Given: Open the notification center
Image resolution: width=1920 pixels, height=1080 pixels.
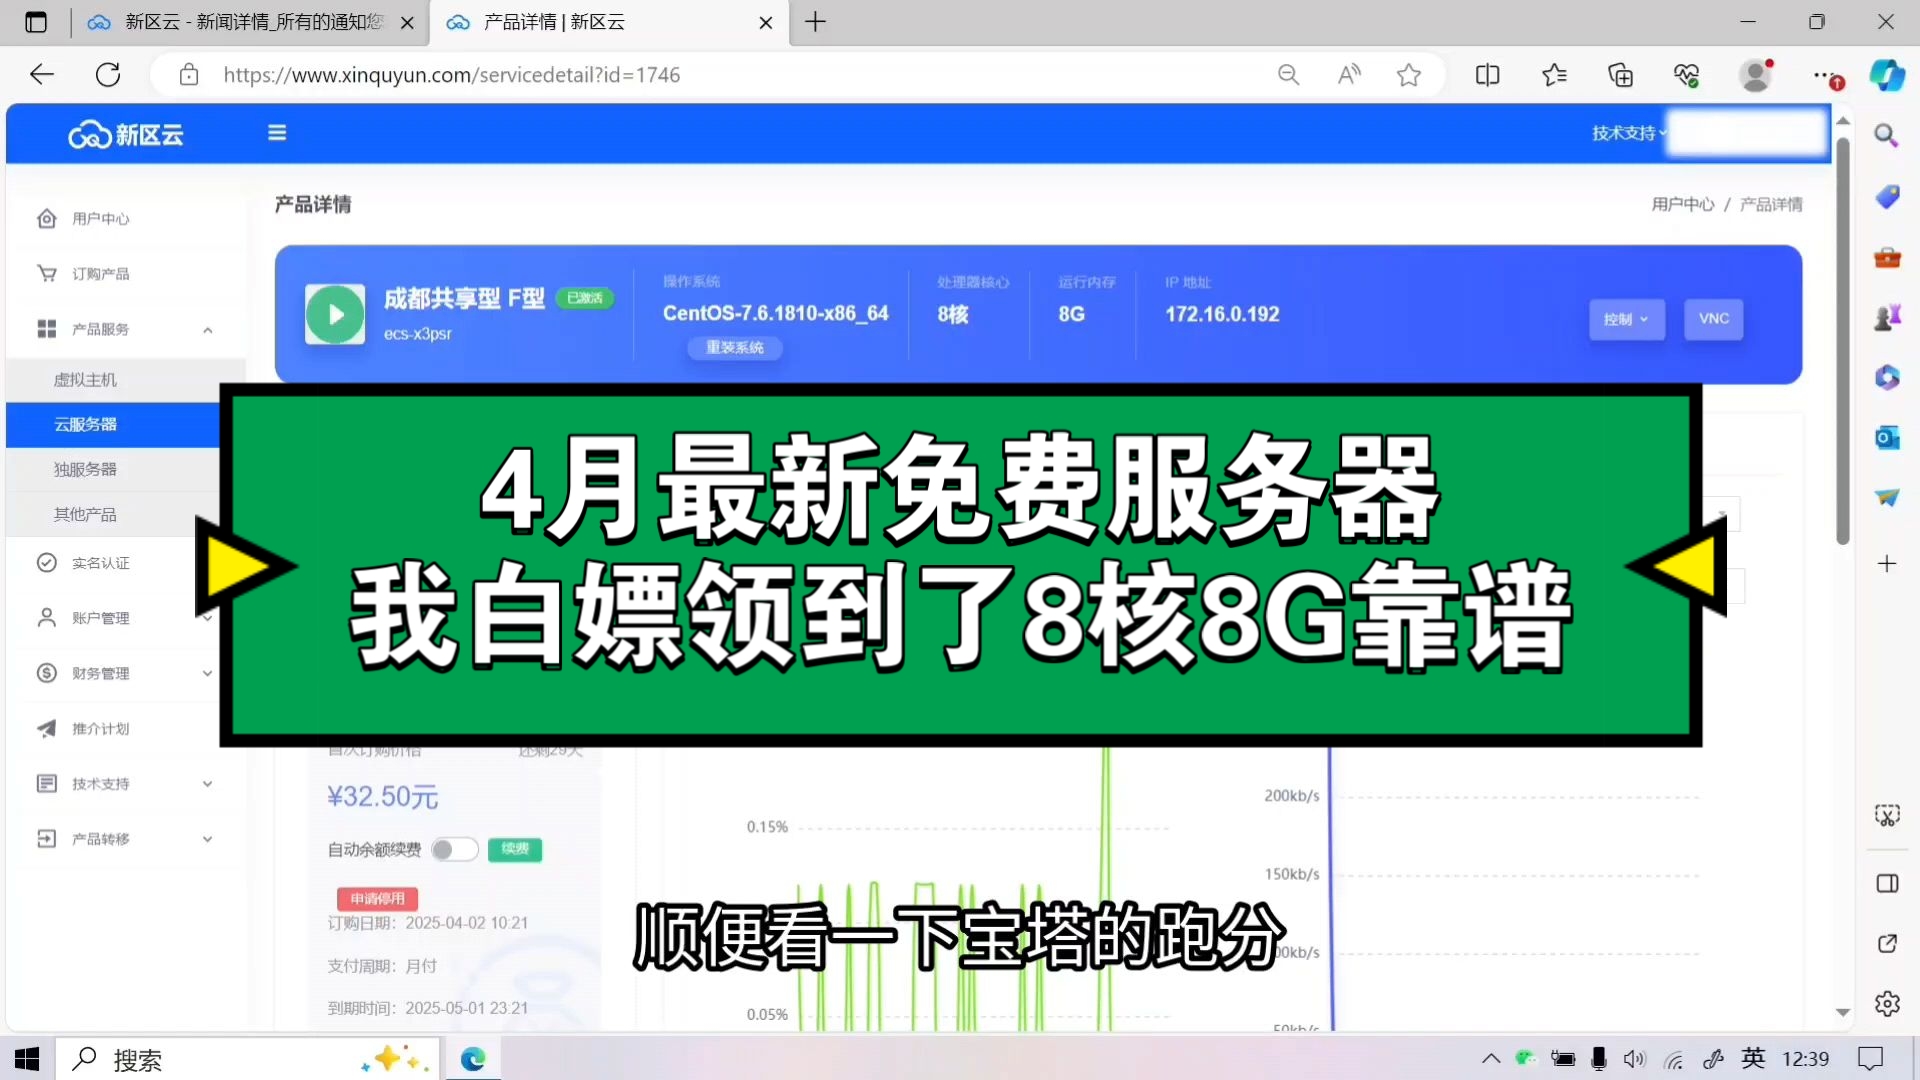Looking at the screenshot, I should coord(1869,1059).
